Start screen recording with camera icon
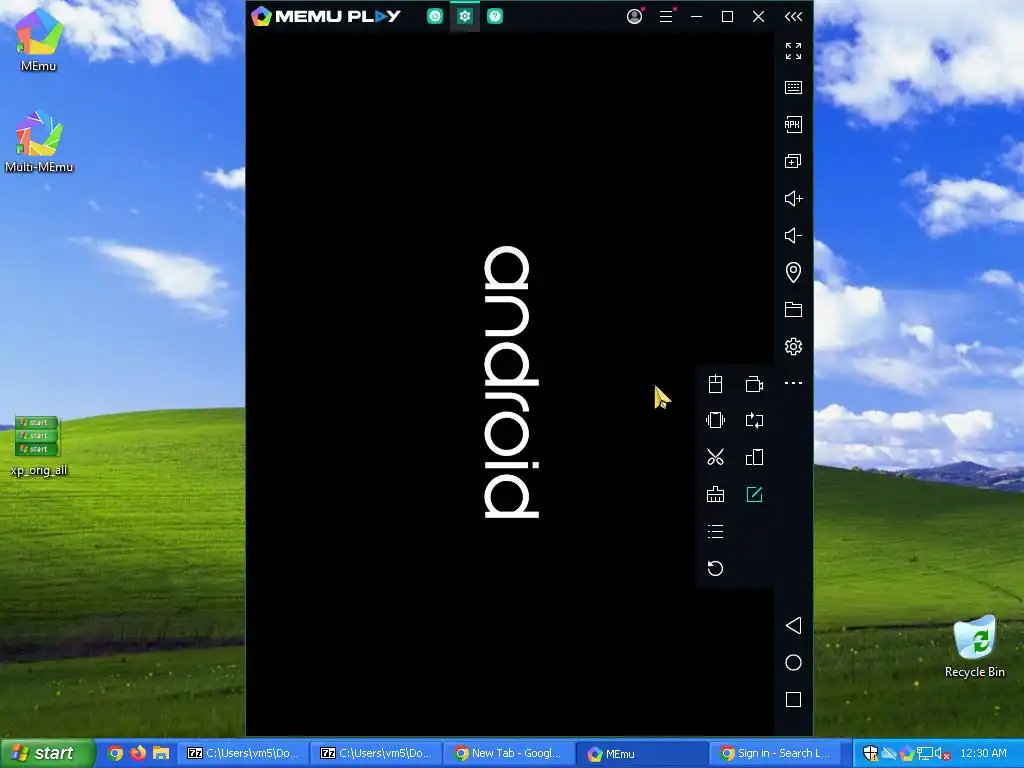Screen dimensions: 1024x768 coord(754,384)
